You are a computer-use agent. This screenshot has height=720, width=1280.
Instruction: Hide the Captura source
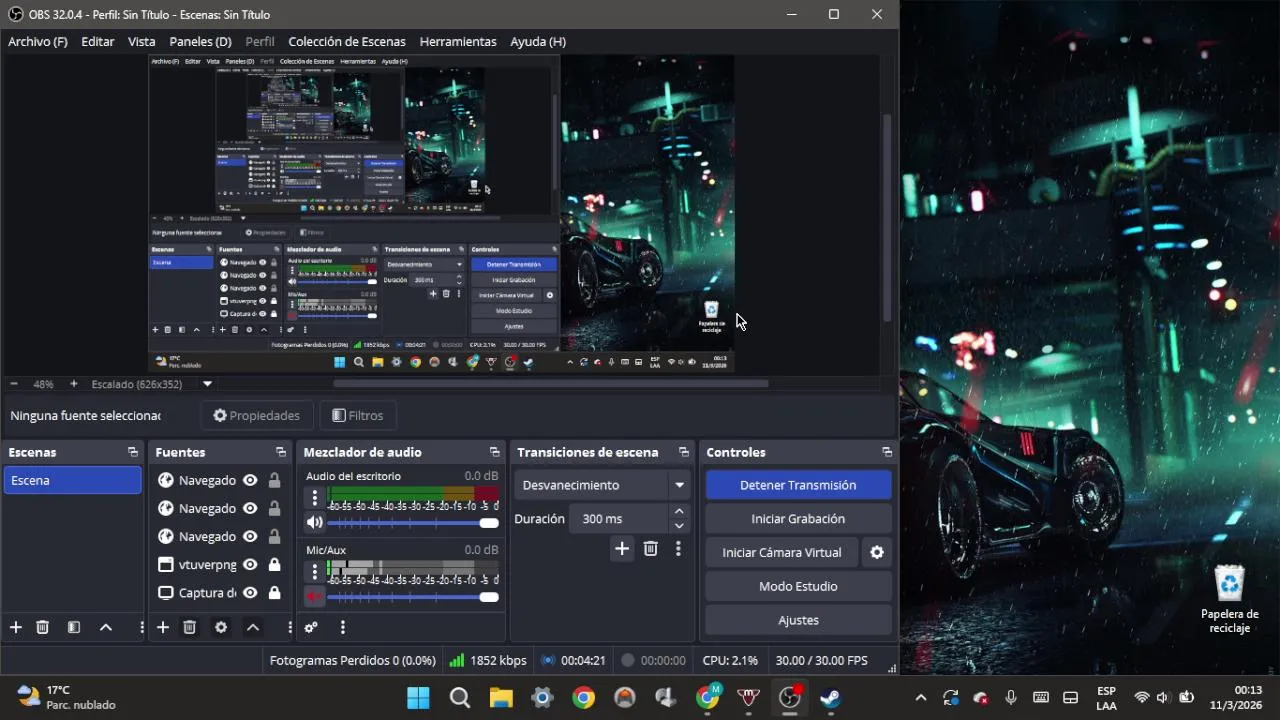tap(250, 592)
